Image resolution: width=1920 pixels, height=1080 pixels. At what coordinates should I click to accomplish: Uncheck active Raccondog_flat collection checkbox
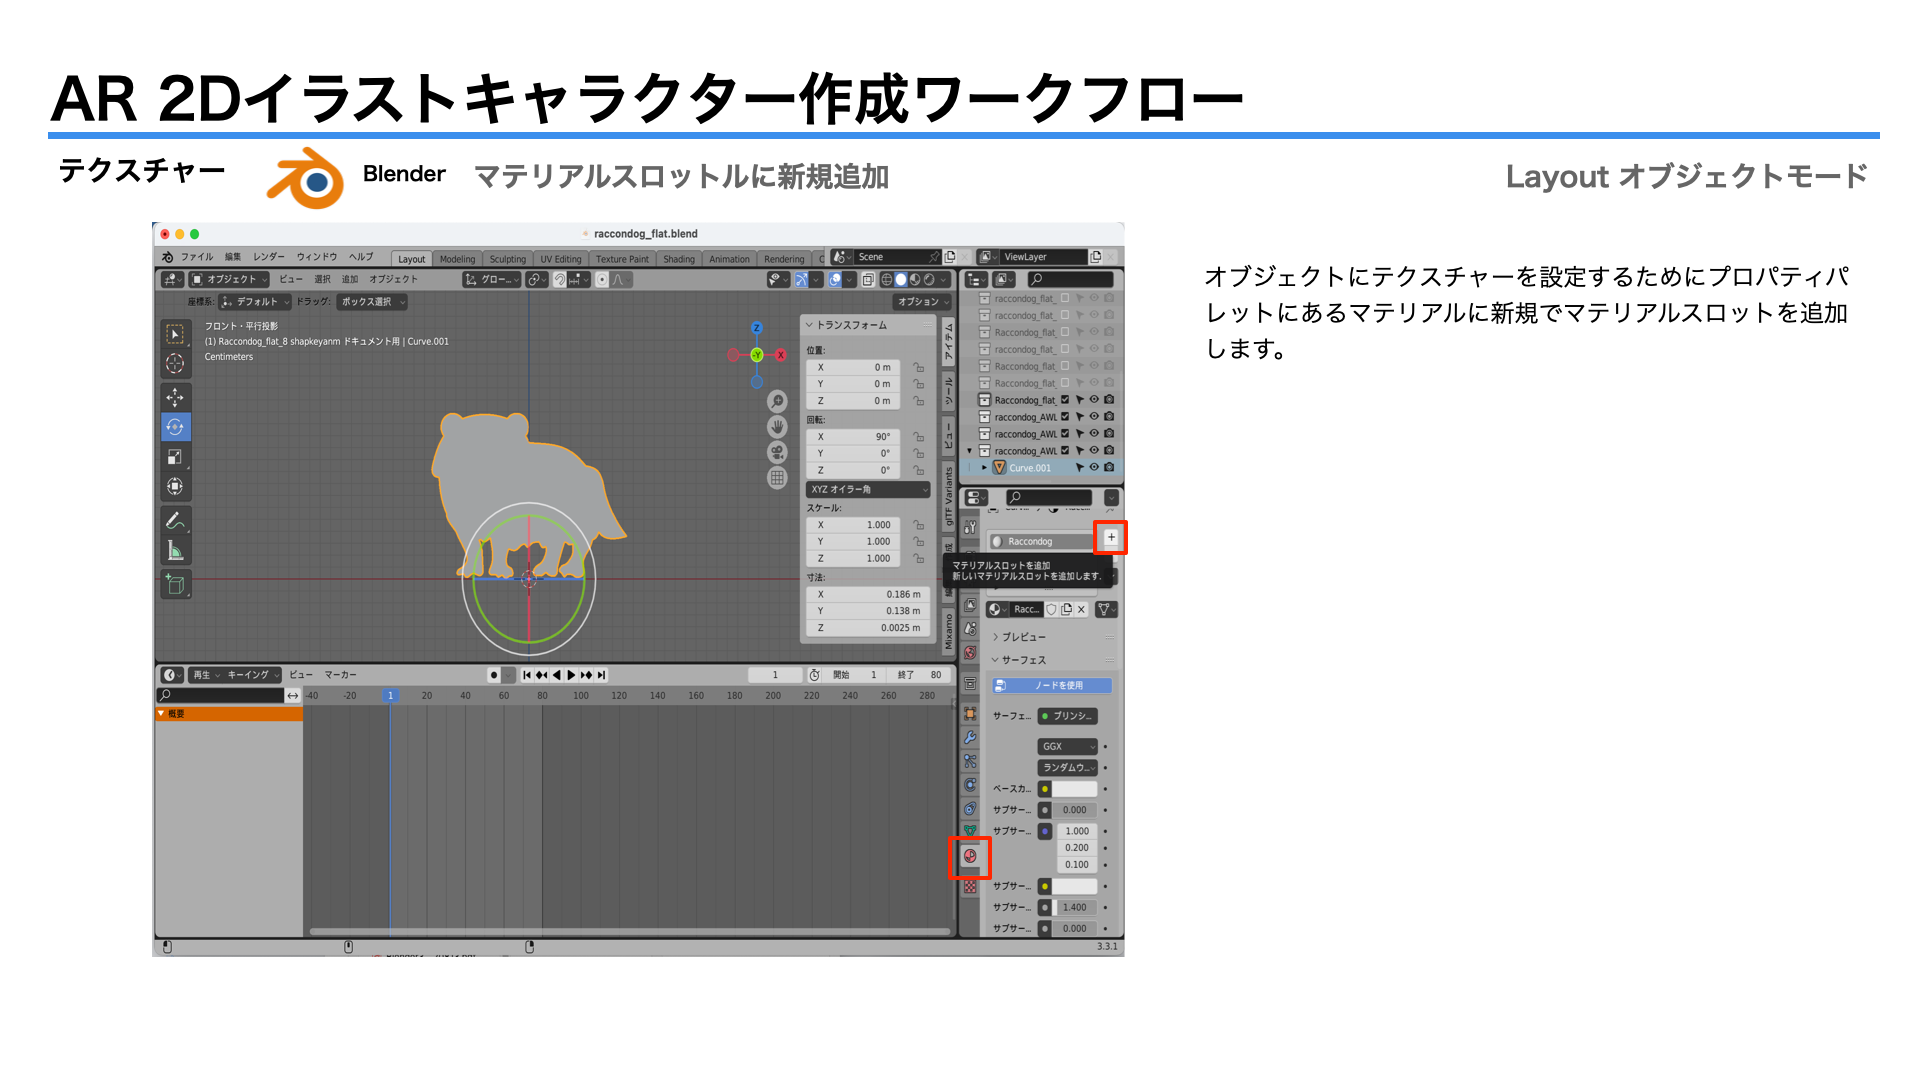tap(1065, 400)
